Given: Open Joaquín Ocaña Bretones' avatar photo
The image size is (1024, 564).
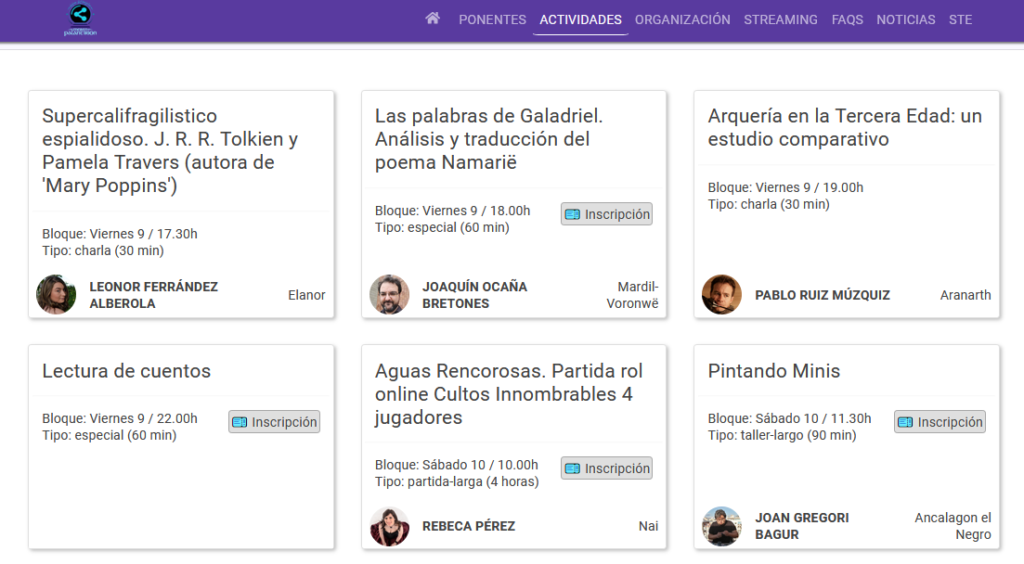Looking at the screenshot, I should (389, 294).
